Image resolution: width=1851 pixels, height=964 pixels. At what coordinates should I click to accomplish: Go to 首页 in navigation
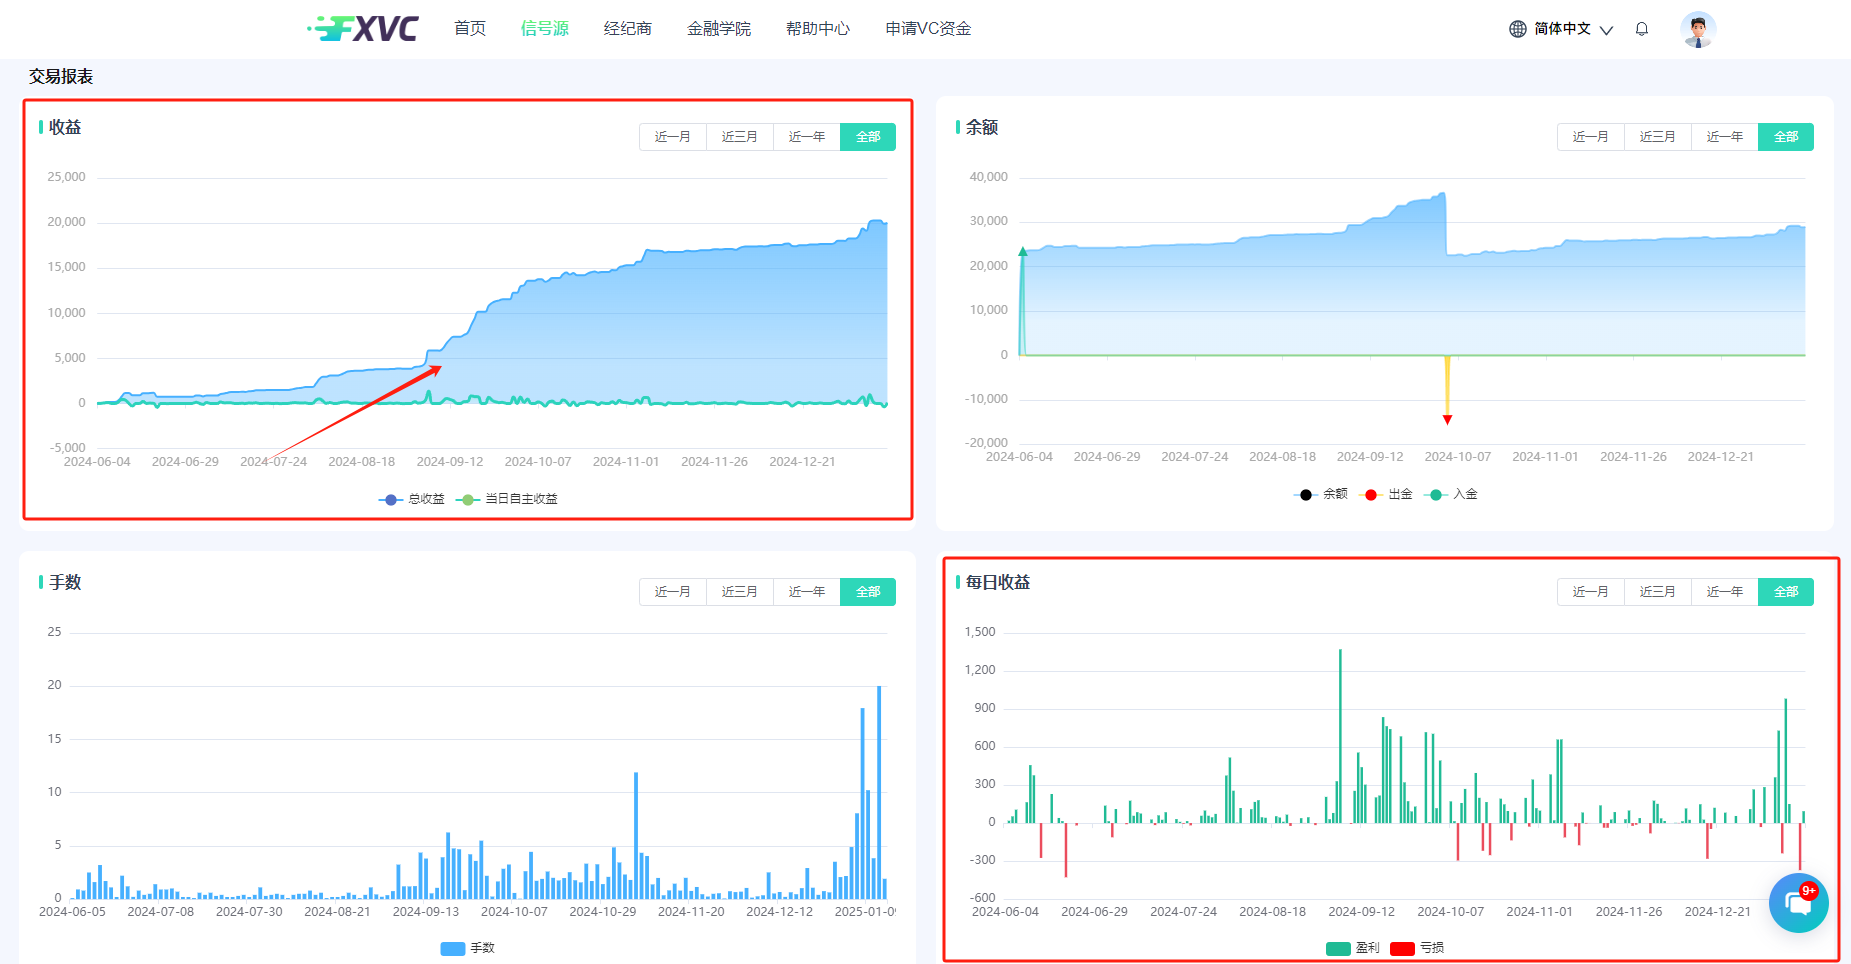pos(470,28)
